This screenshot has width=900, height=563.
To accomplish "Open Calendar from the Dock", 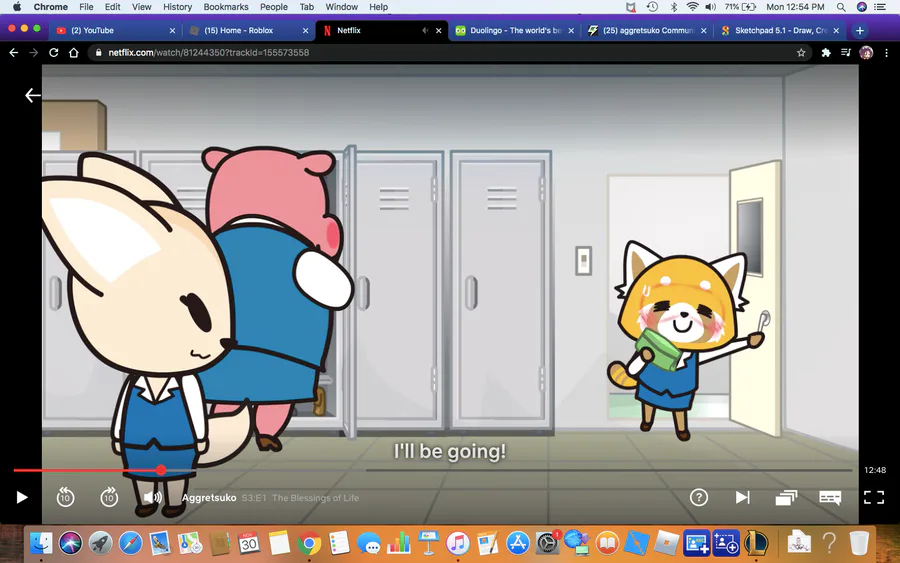I will pyautogui.click(x=249, y=542).
